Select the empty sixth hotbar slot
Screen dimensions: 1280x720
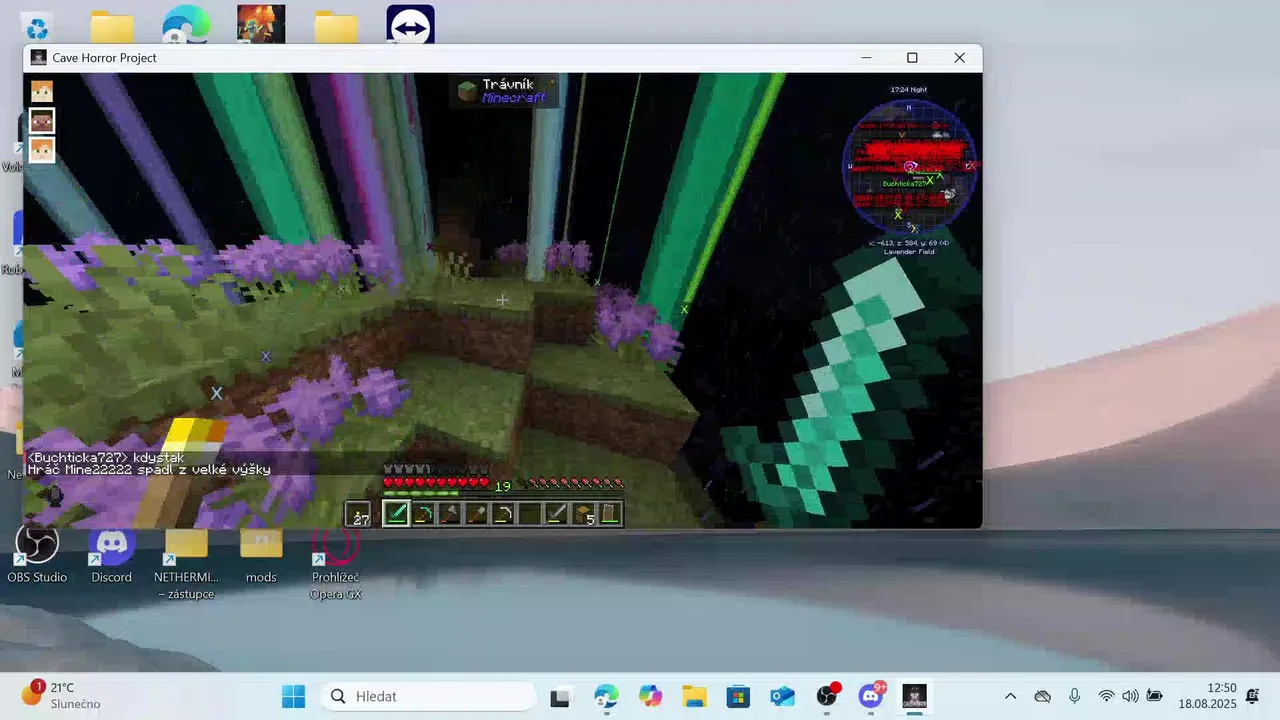[x=530, y=514]
